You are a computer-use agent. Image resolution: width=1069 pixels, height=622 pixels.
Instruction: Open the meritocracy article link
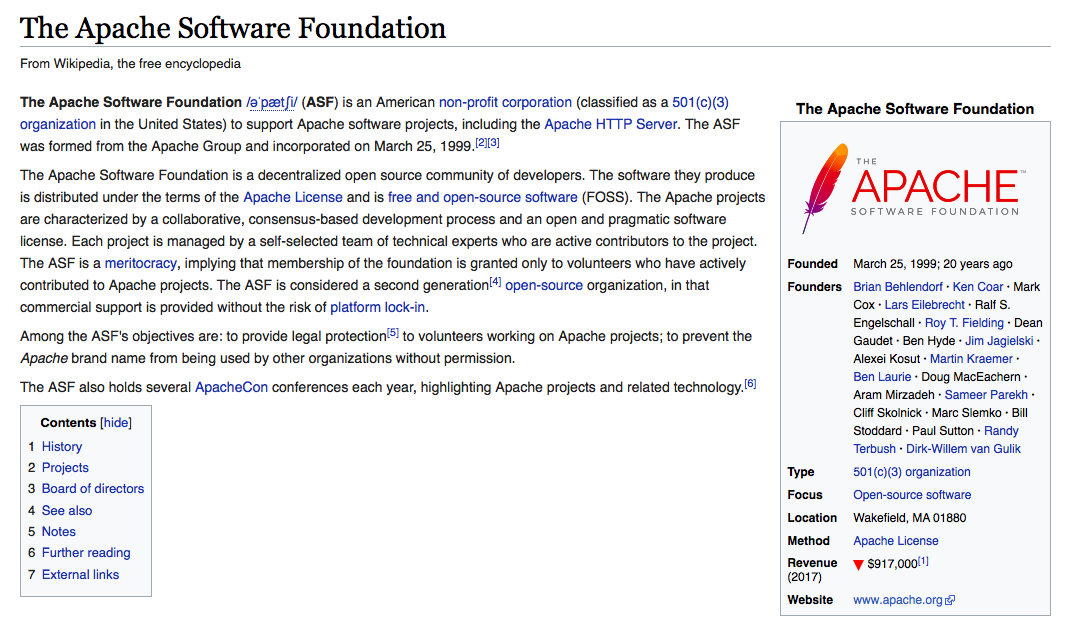[x=140, y=263]
